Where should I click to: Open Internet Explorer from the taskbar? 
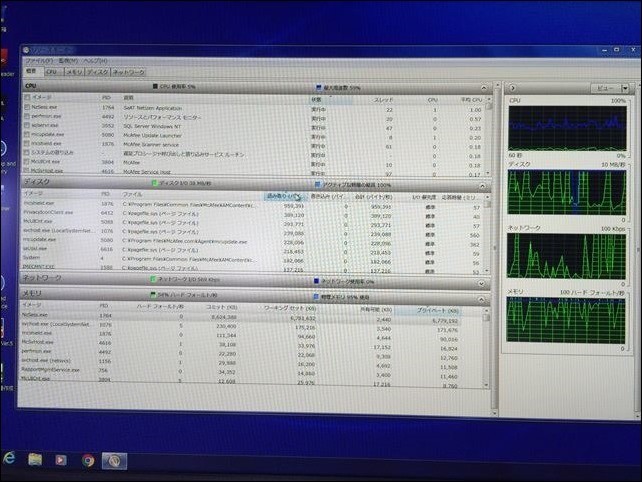click(x=9, y=458)
